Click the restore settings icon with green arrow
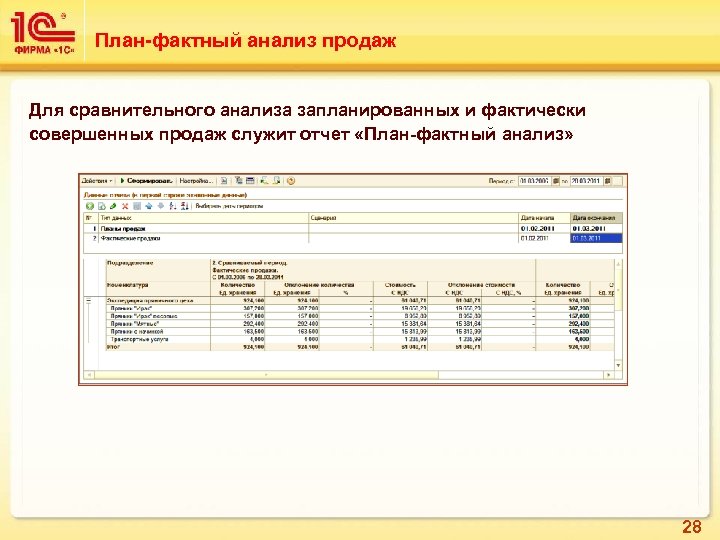 (x=264, y=181)
